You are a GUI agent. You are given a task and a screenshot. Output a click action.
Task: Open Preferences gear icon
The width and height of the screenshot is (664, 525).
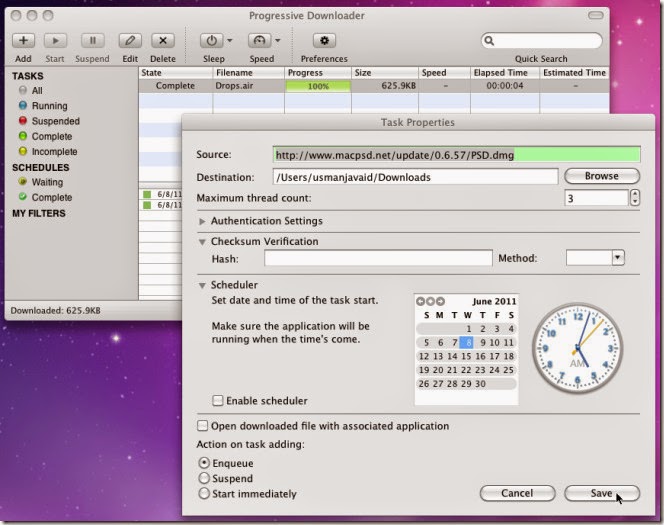pyautogui.click(x=324, y=41)
